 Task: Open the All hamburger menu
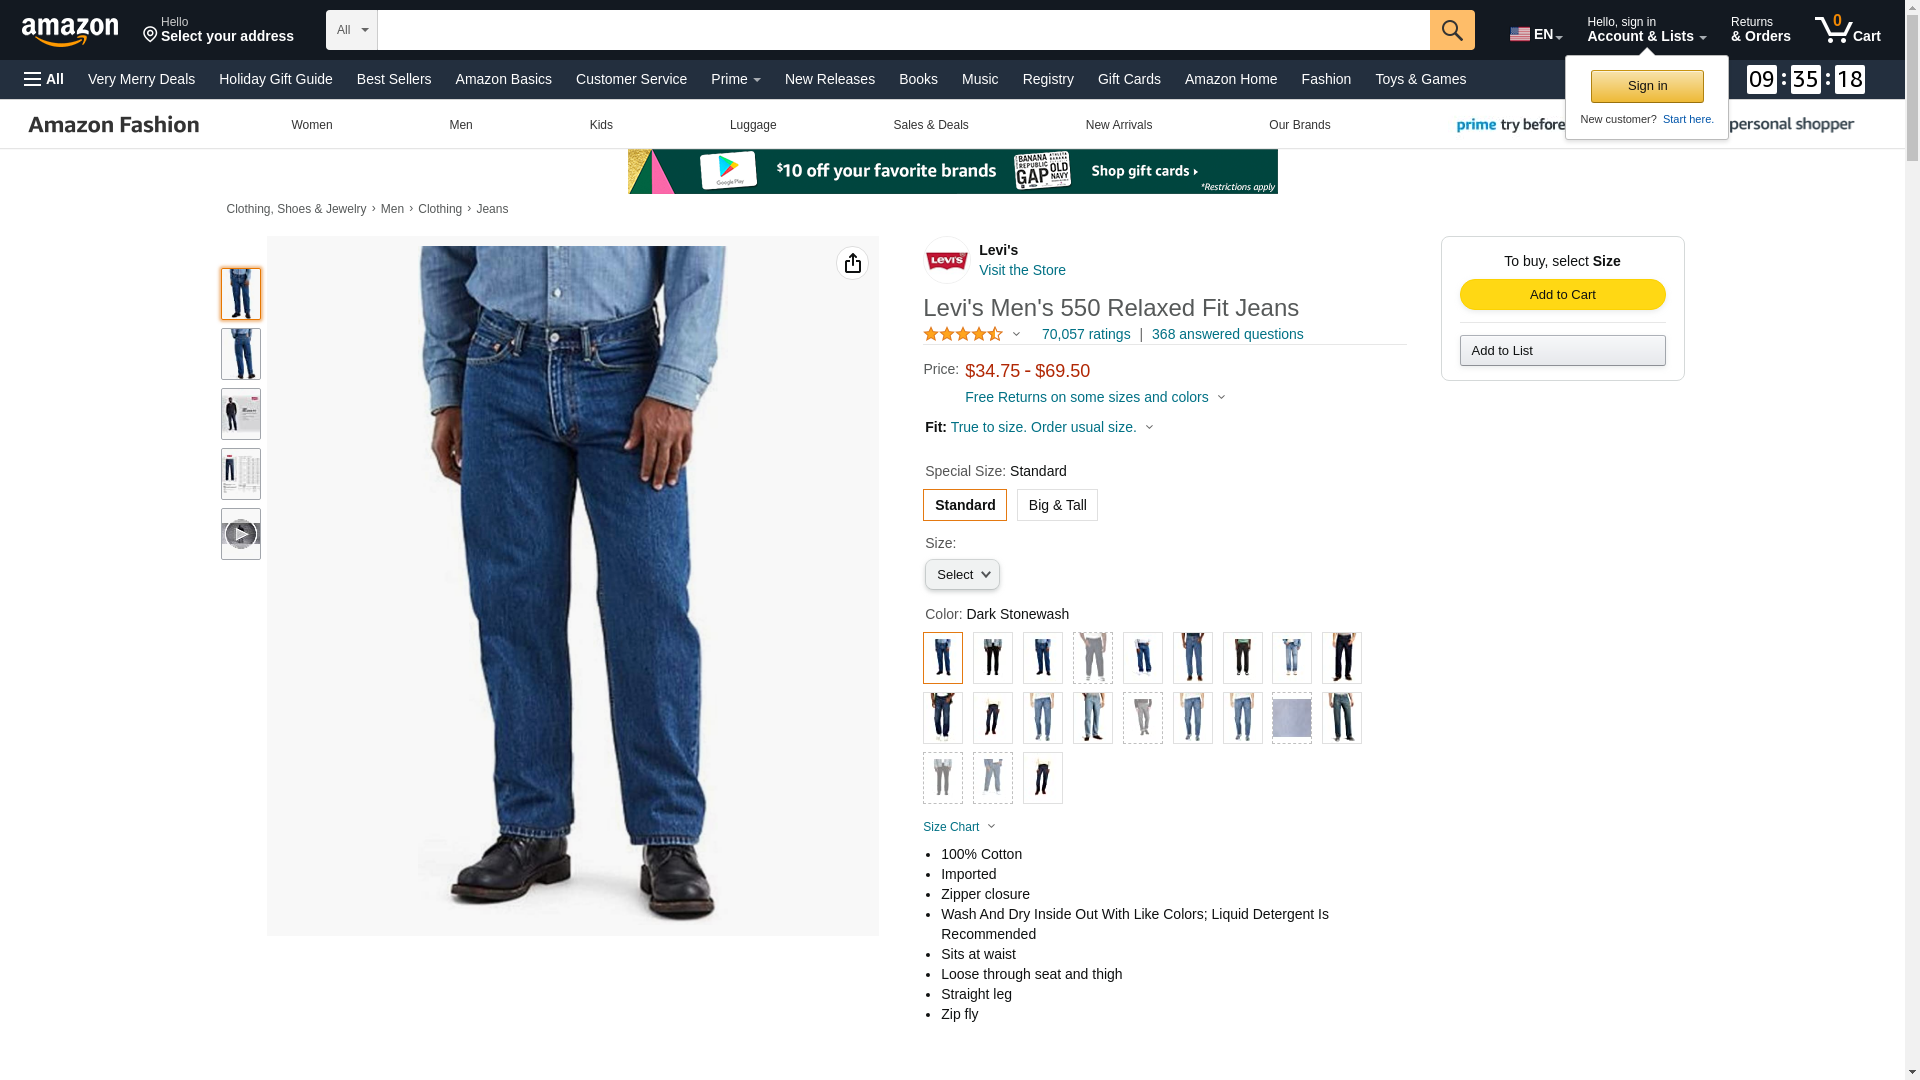tap(44, 79)
